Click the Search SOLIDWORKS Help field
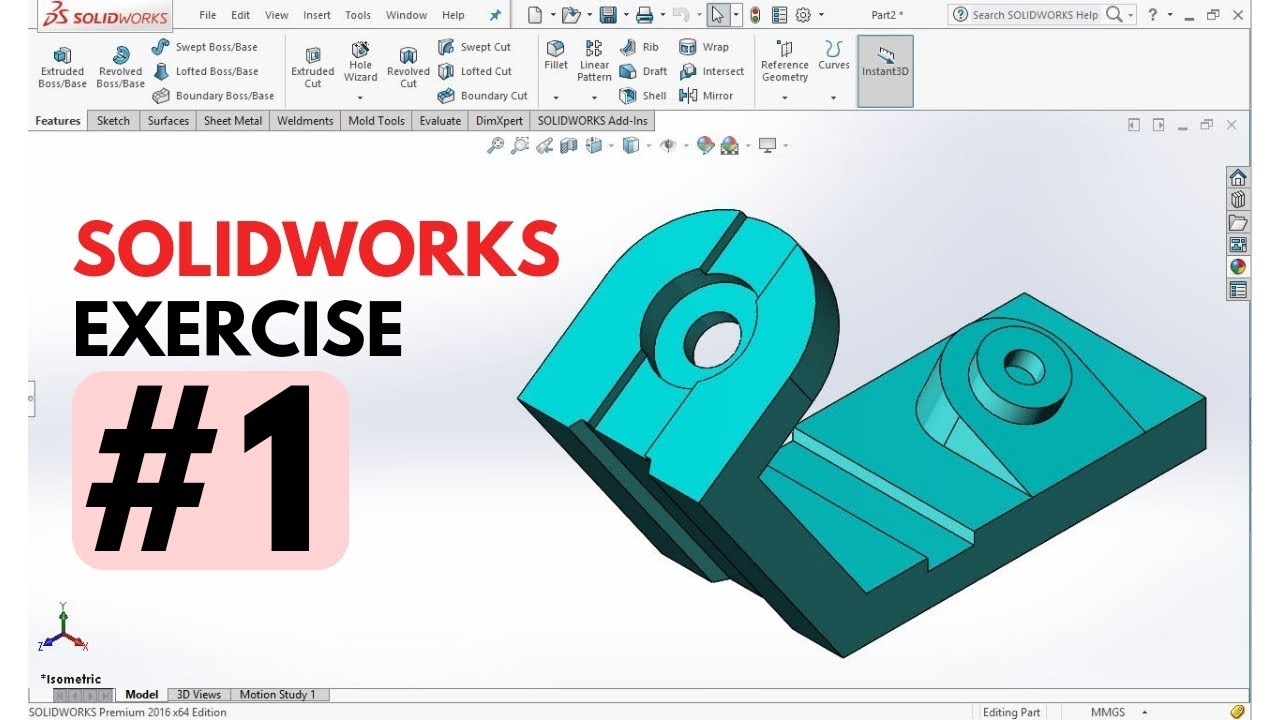 pyautogui.click(x=1035, y=15)
